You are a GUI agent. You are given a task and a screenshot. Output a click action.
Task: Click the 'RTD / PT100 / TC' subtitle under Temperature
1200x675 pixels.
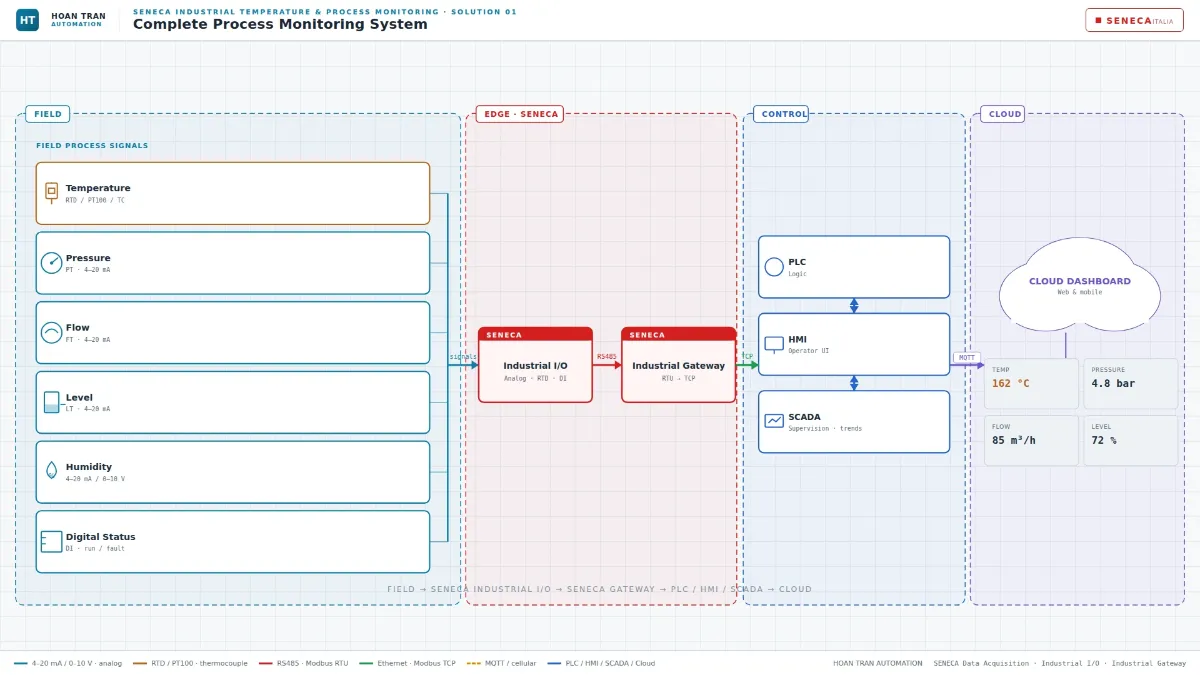point(95,200)
